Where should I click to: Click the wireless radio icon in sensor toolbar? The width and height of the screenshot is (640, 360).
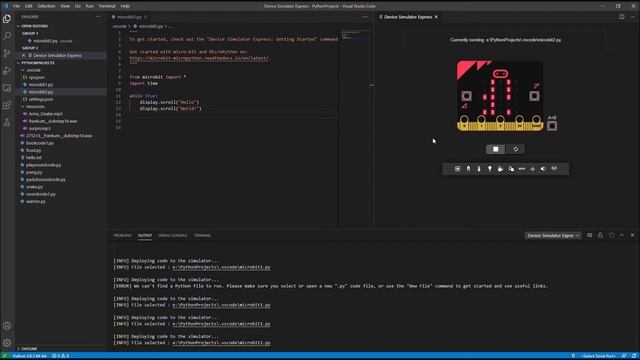pyautogui.click(x=554, y=169)
